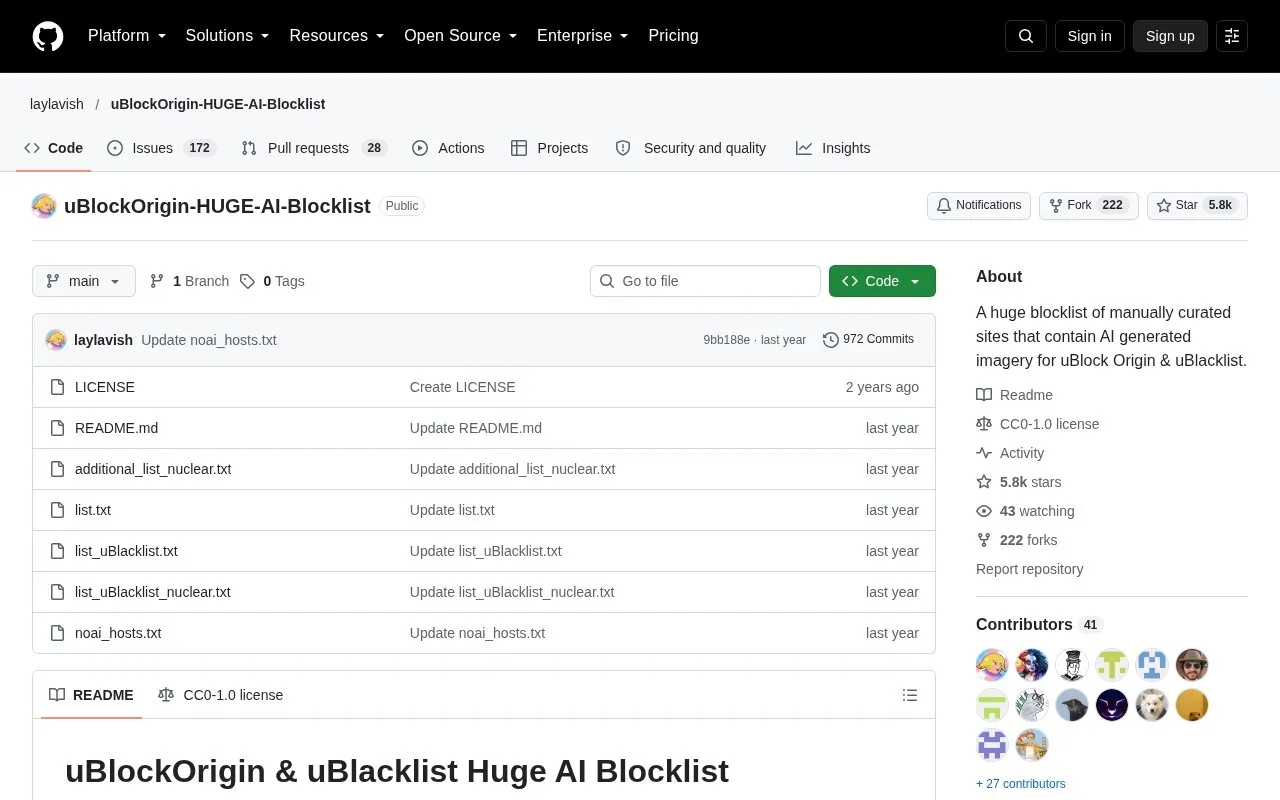Click commit hash 9bb188e
This screenshot has width=1280, height=800.
(726, 340)
